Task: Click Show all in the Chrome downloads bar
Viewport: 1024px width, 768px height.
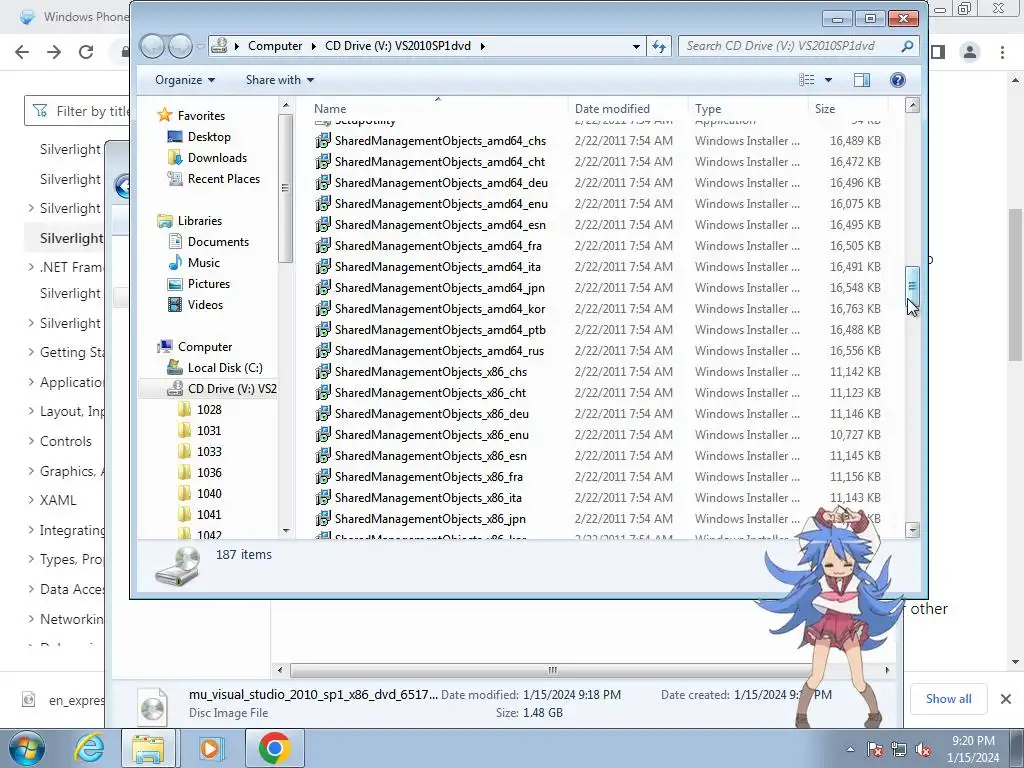Action: point(948,699)
